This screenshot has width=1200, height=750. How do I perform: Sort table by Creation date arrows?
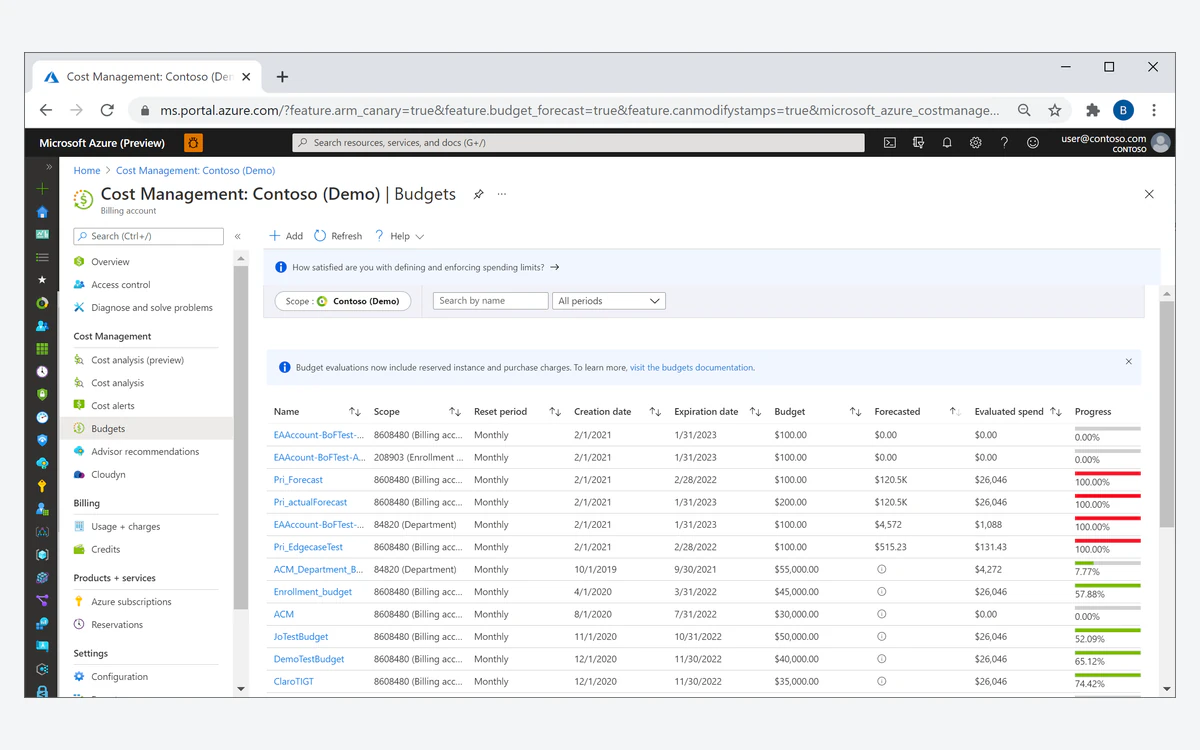tap(655, 412)
